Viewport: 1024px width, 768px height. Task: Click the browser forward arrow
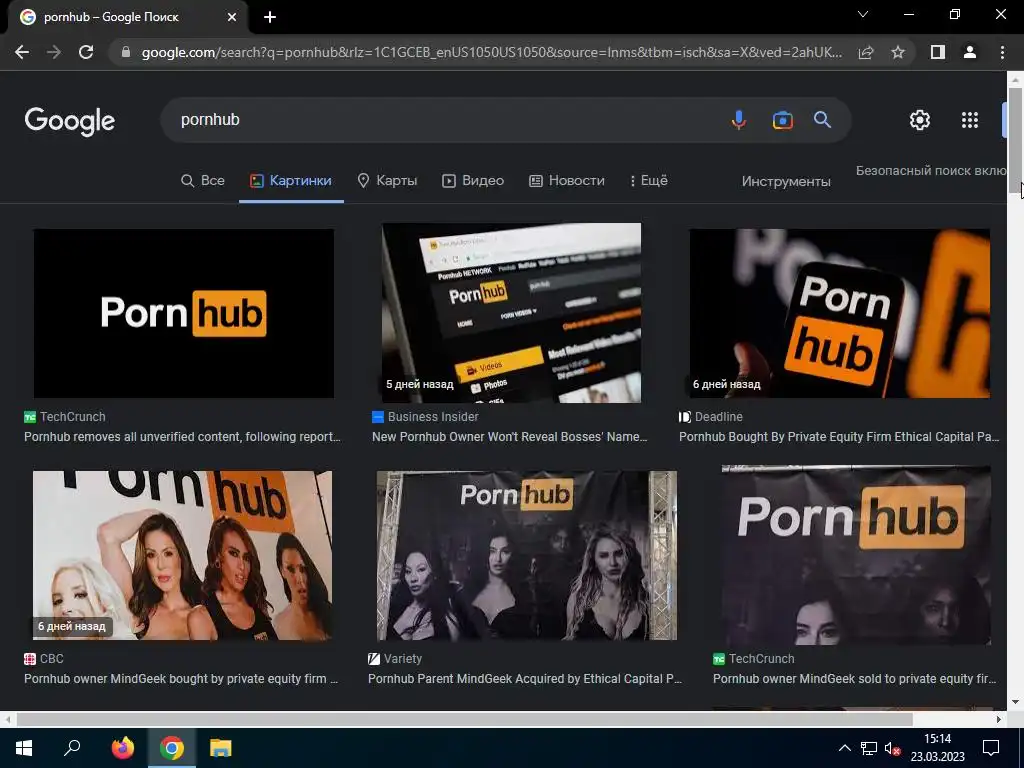pos(54,52)
